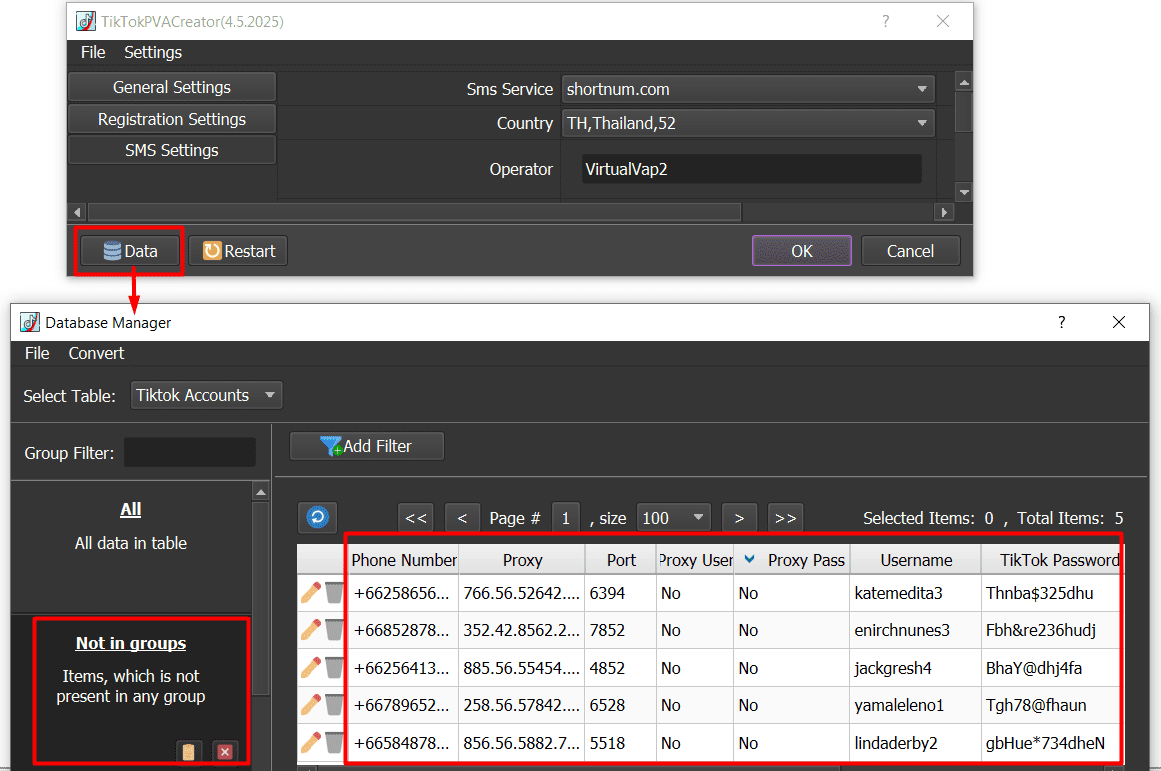Image resolution: width=1161 pixels, height=771 pixels.
Task: Refresh the table with the blue reload icon
Action: [x=318, y=517]
